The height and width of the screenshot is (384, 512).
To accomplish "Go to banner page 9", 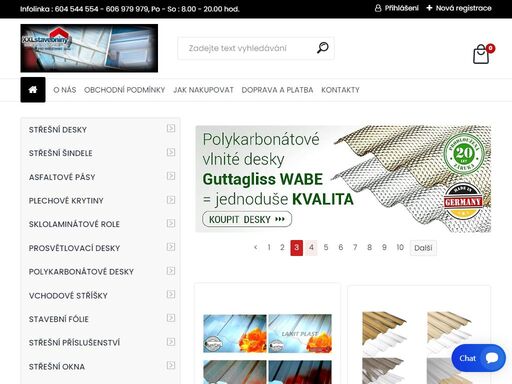I will pyautogui.click(x=384, y=247).
